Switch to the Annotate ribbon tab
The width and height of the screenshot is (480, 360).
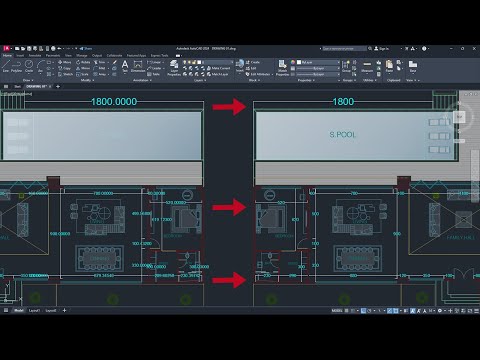pos(35,55)
